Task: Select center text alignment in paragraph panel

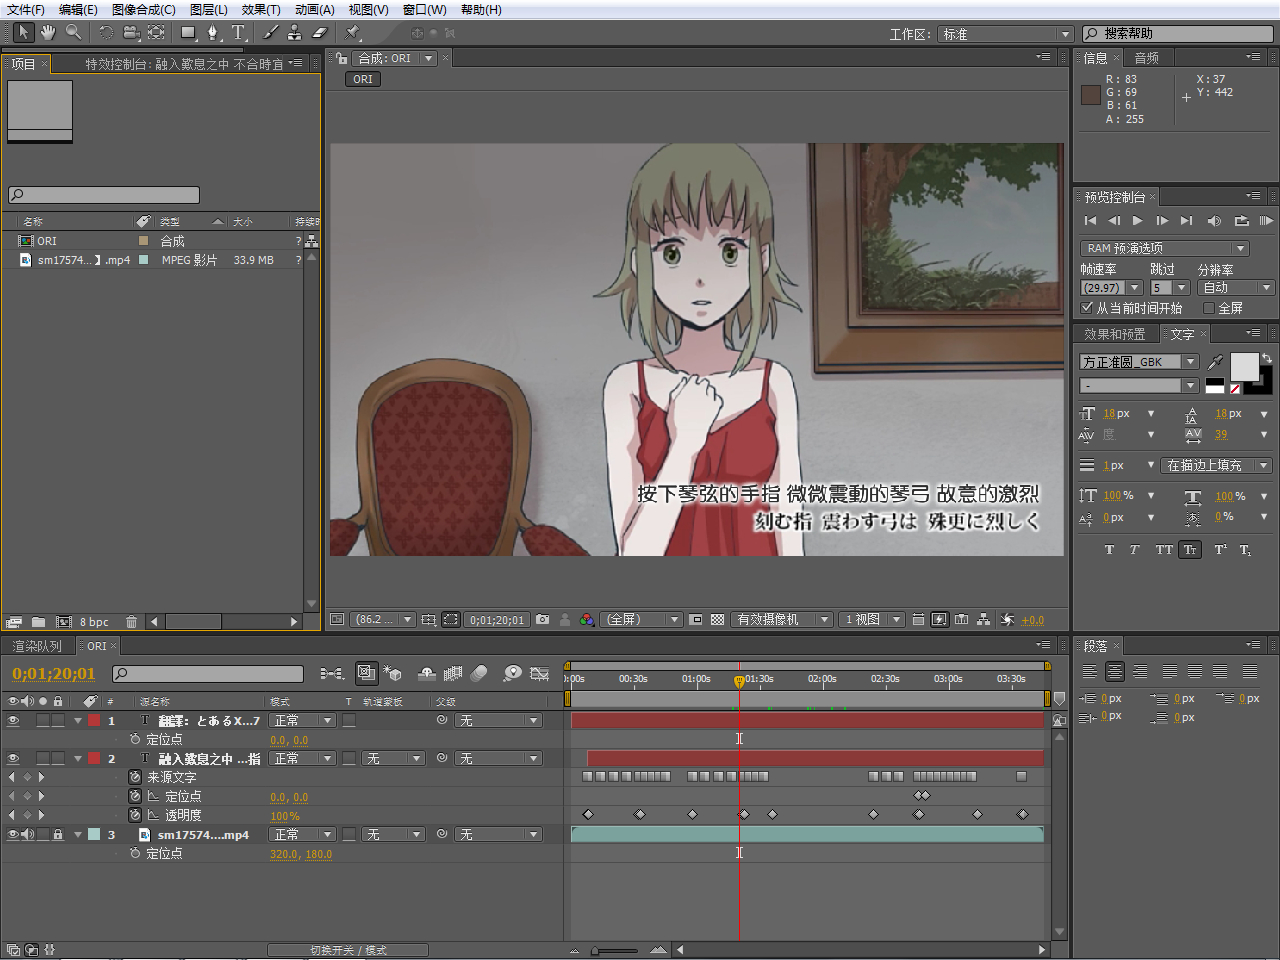Action: [1114, 672]
